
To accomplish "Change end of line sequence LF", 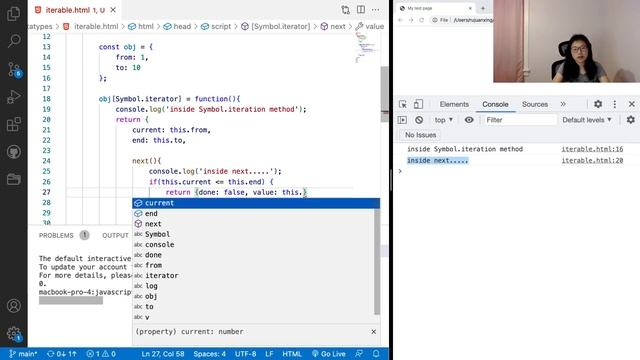I will (269, 354).
